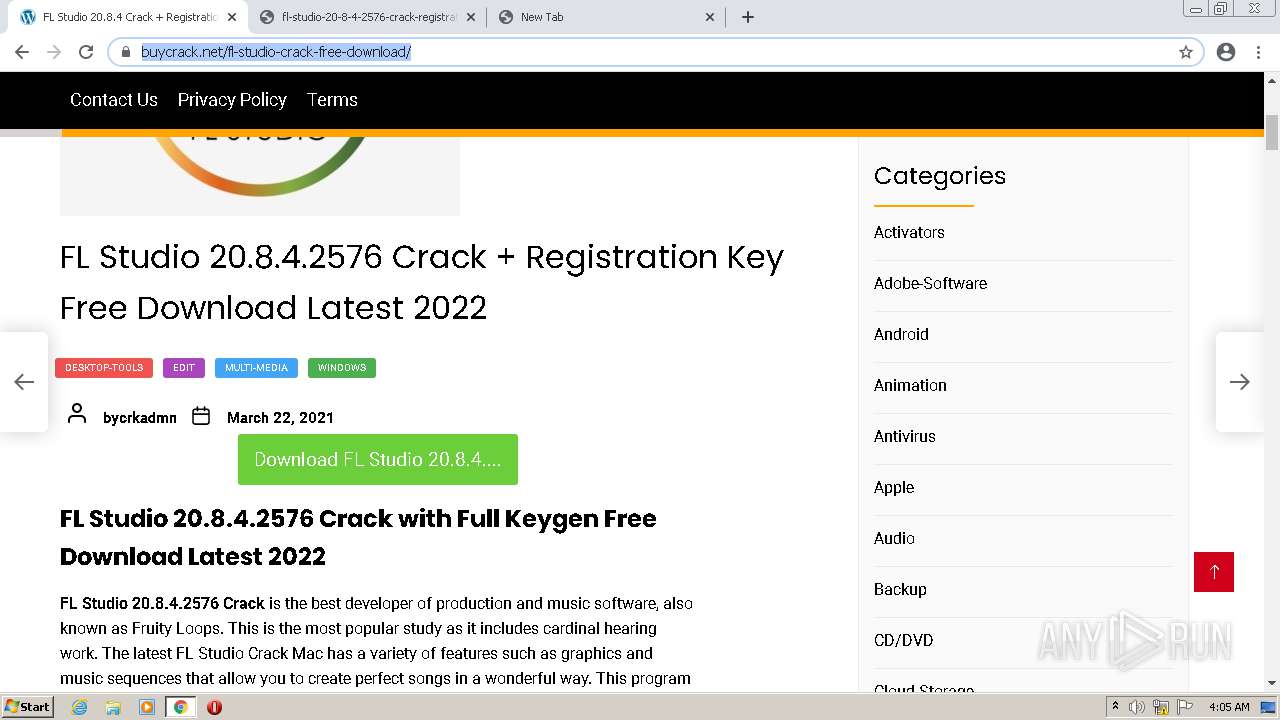Open Contact Us menu item
Viewport: 1280px width, 720px height.
[114, 100]
